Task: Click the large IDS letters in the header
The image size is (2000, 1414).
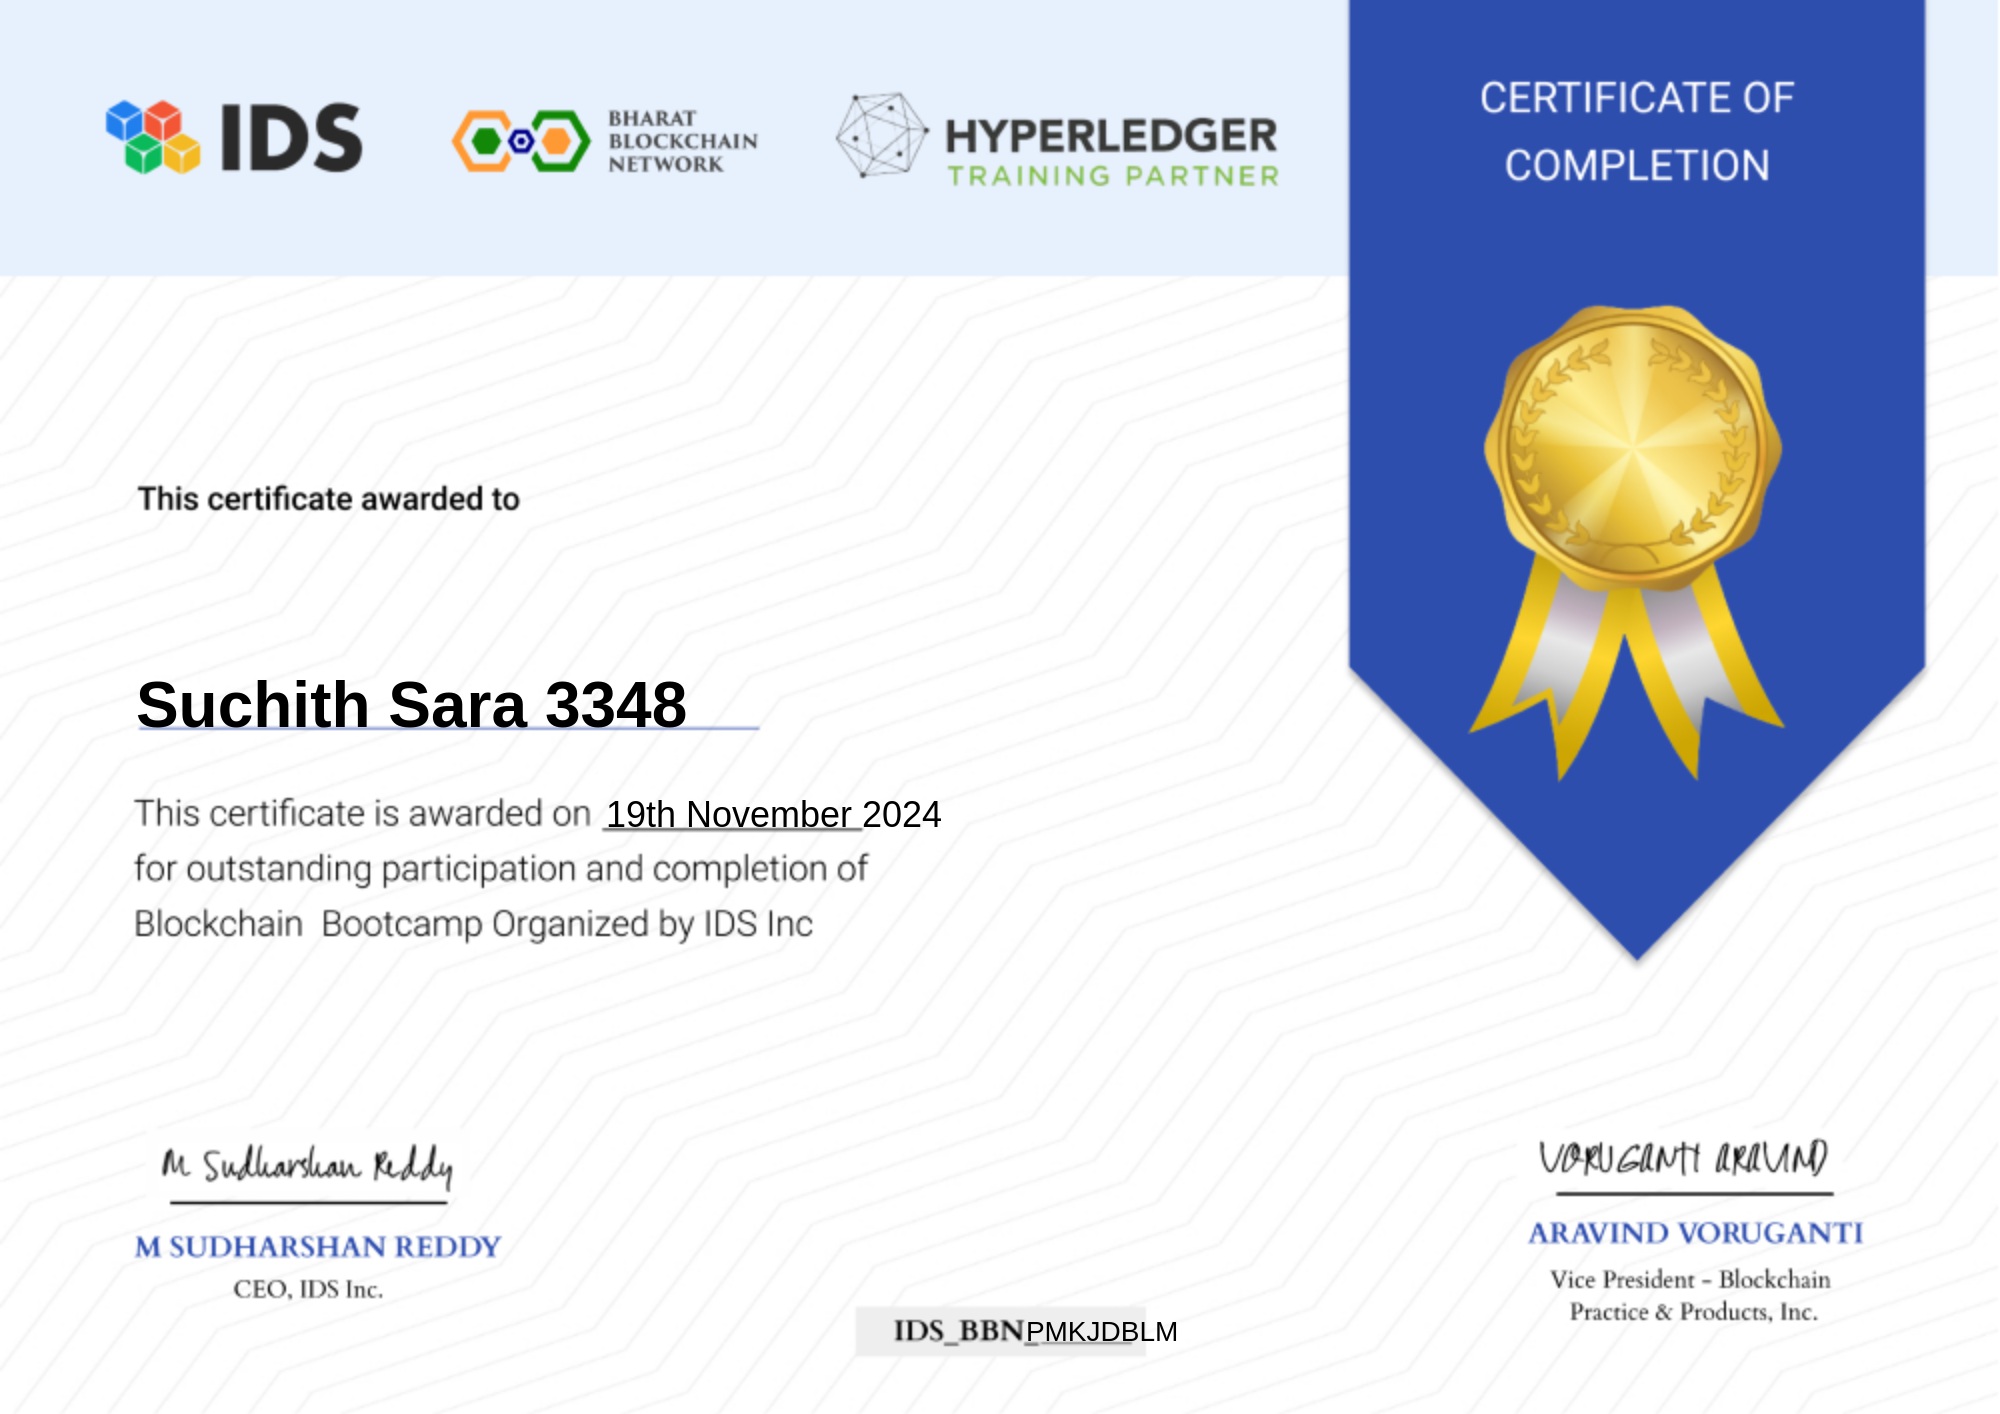Action: [x=291, y=138]
